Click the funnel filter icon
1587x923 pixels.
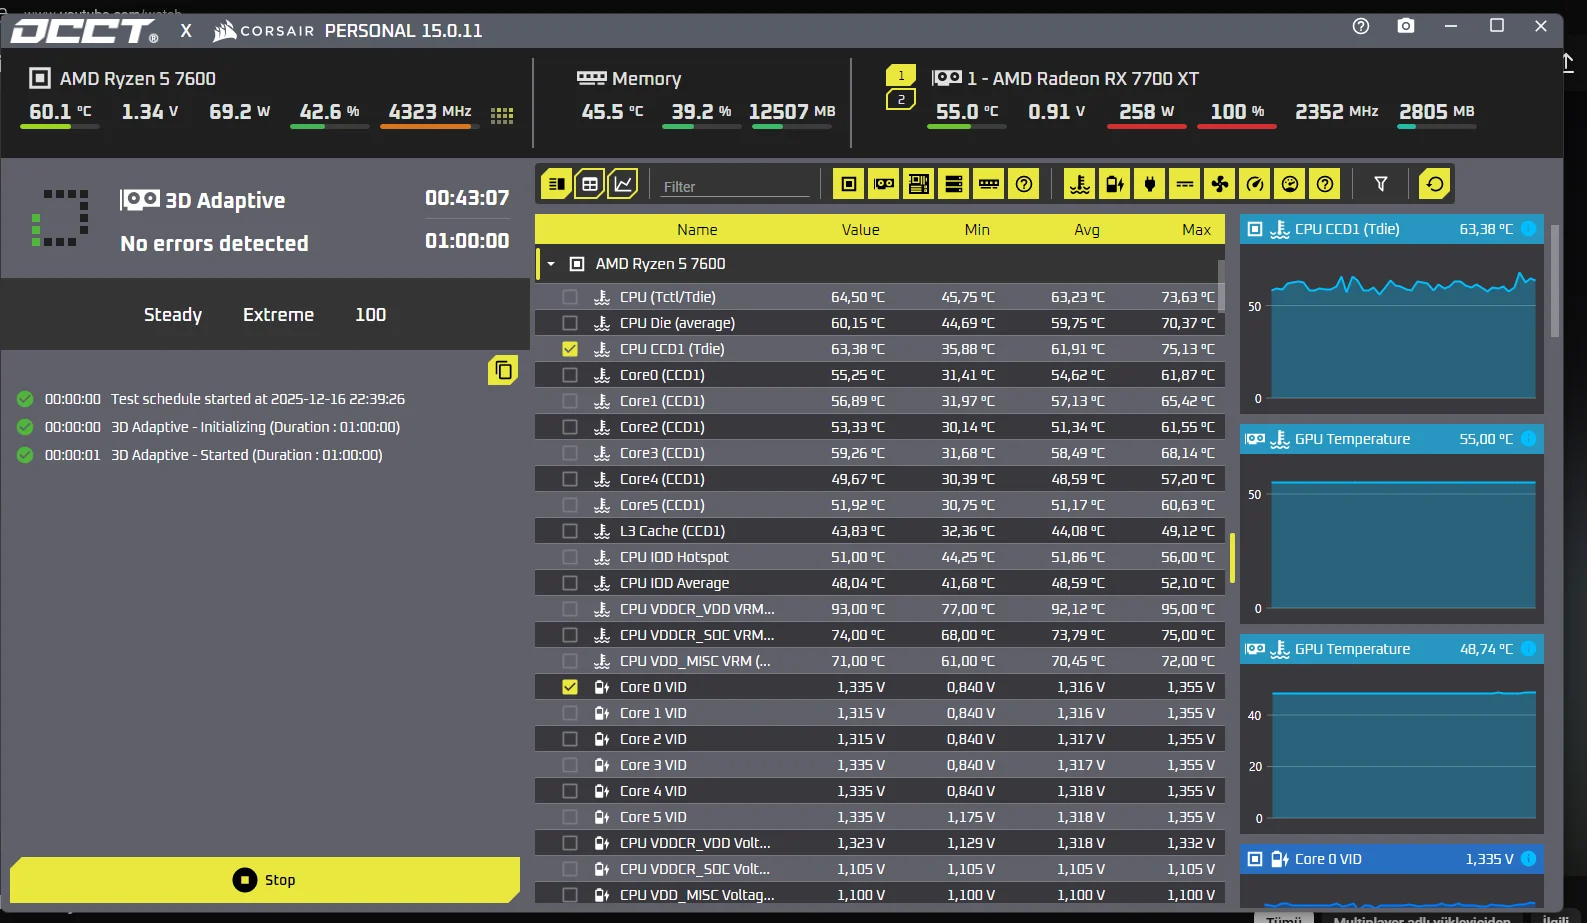click(x=1381, y=184)
